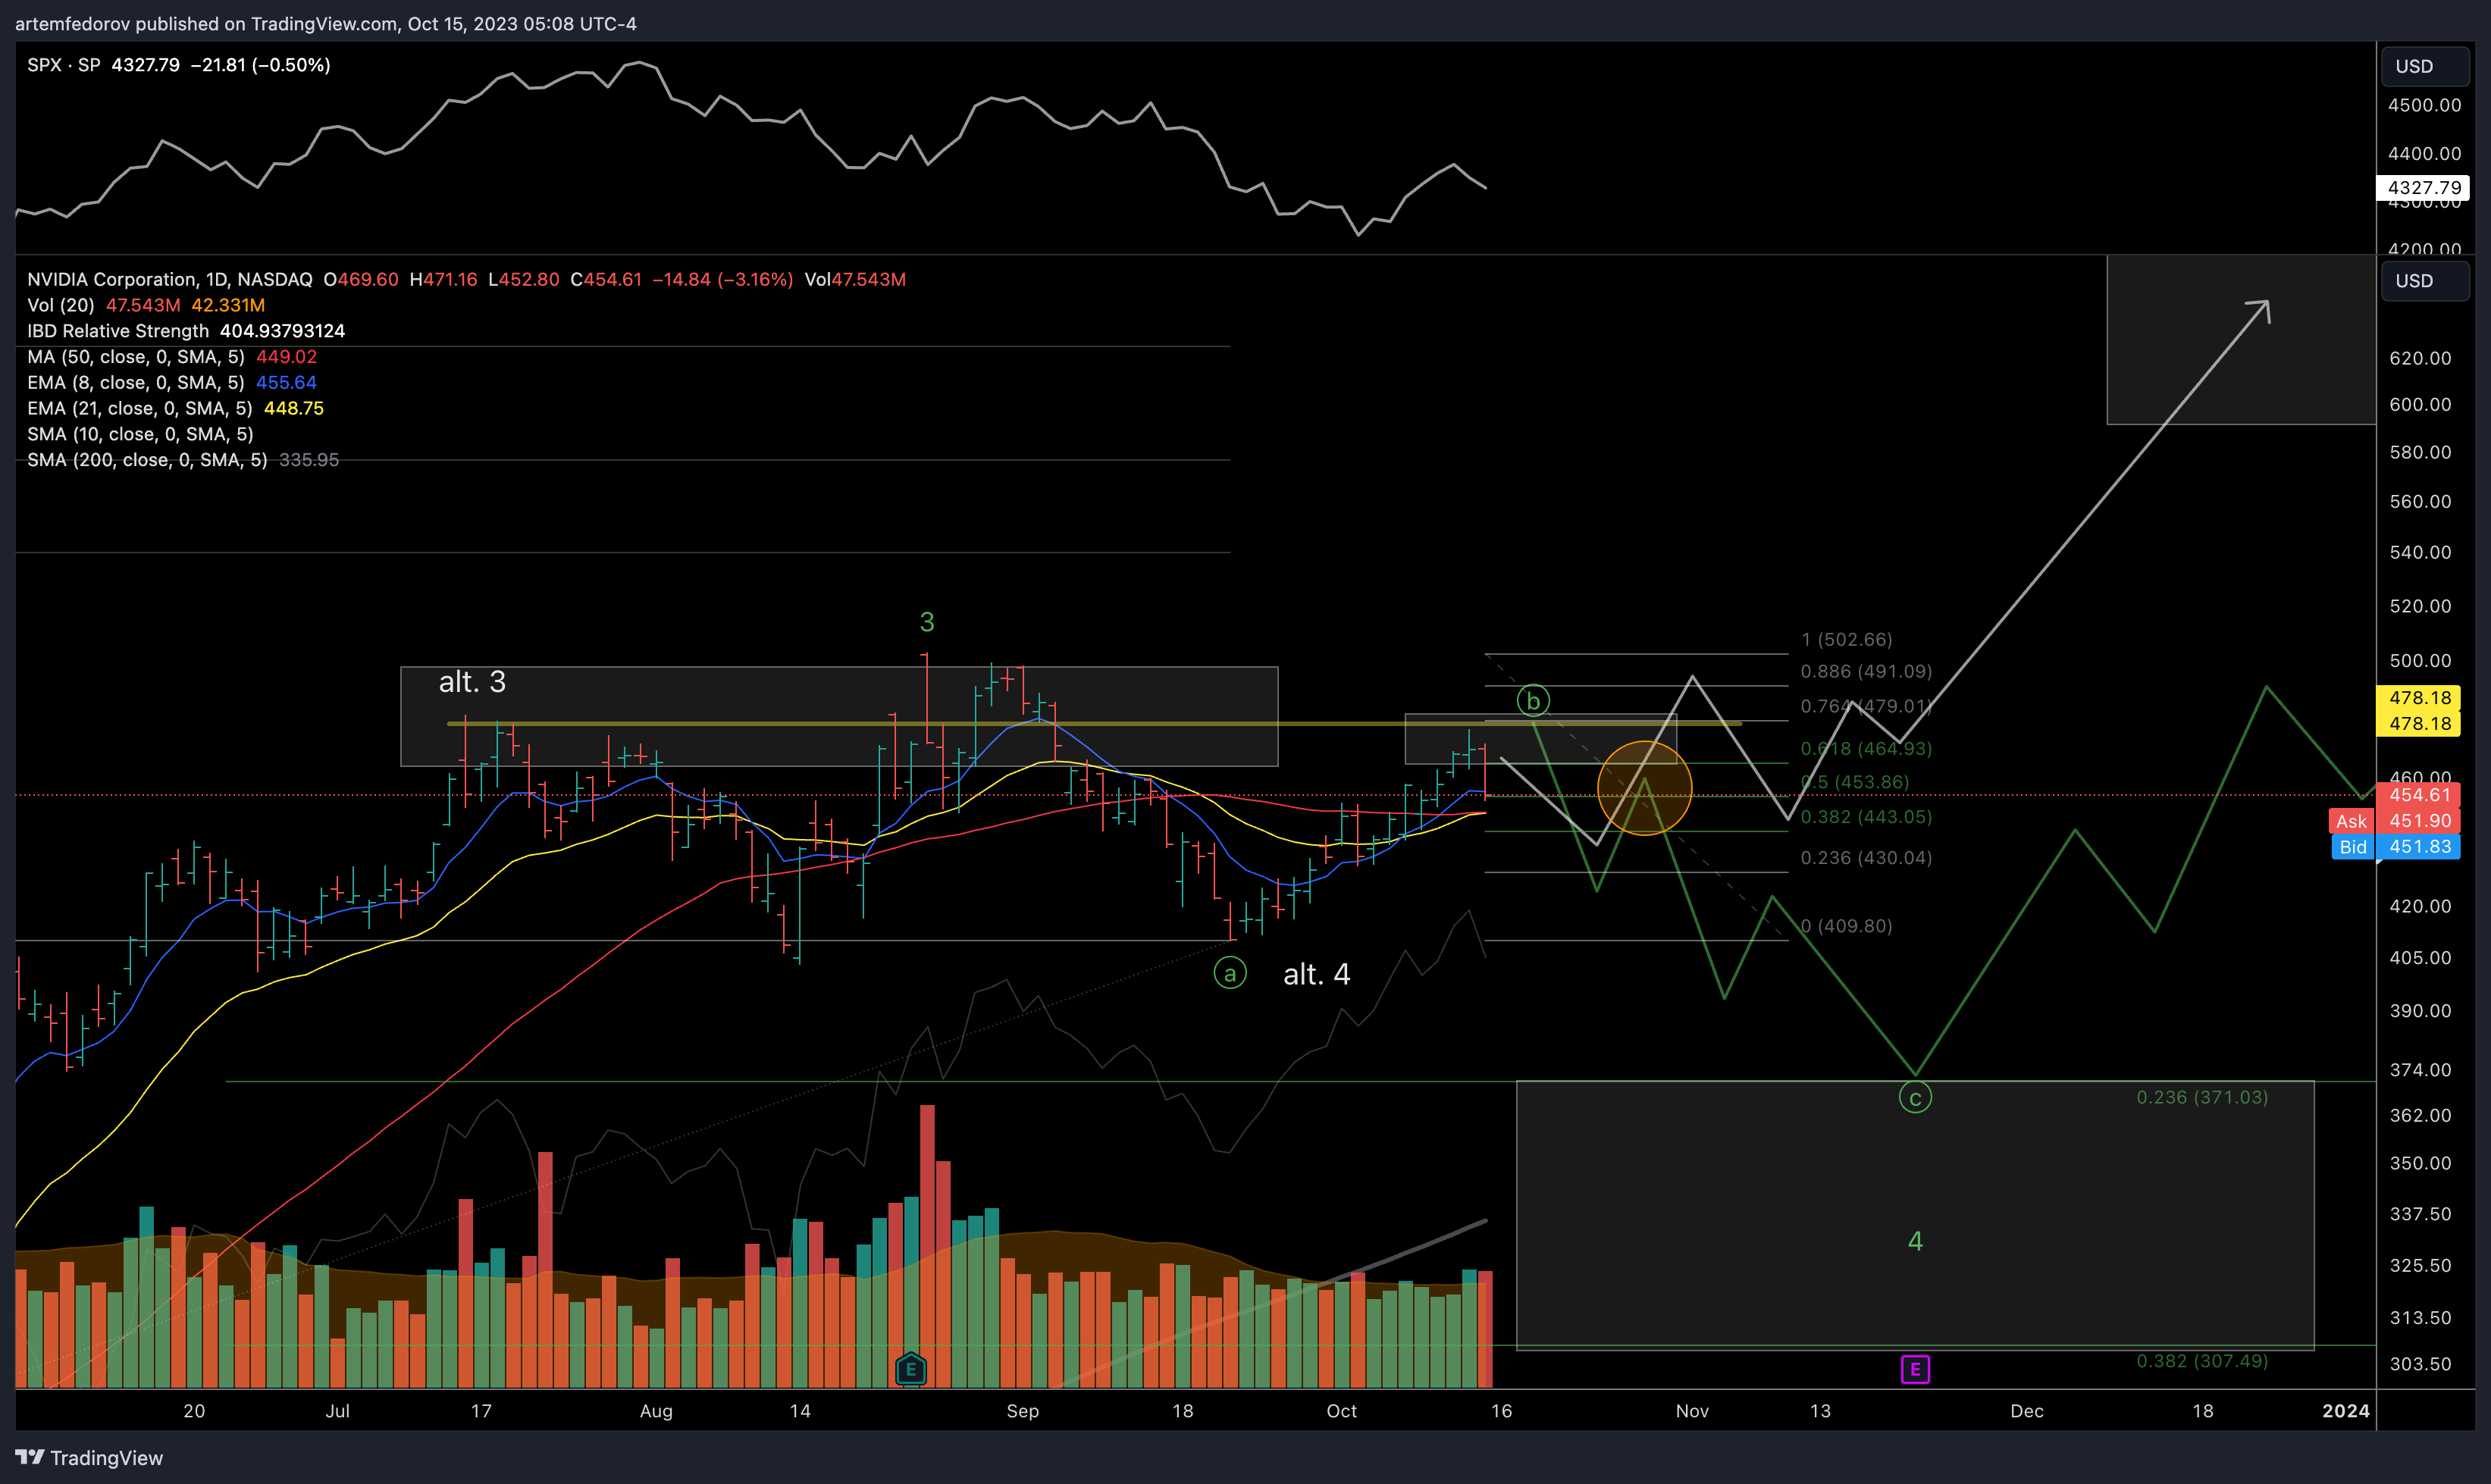
Task: Click the Oct date on time axis
Action: tap(1341, 1411)
